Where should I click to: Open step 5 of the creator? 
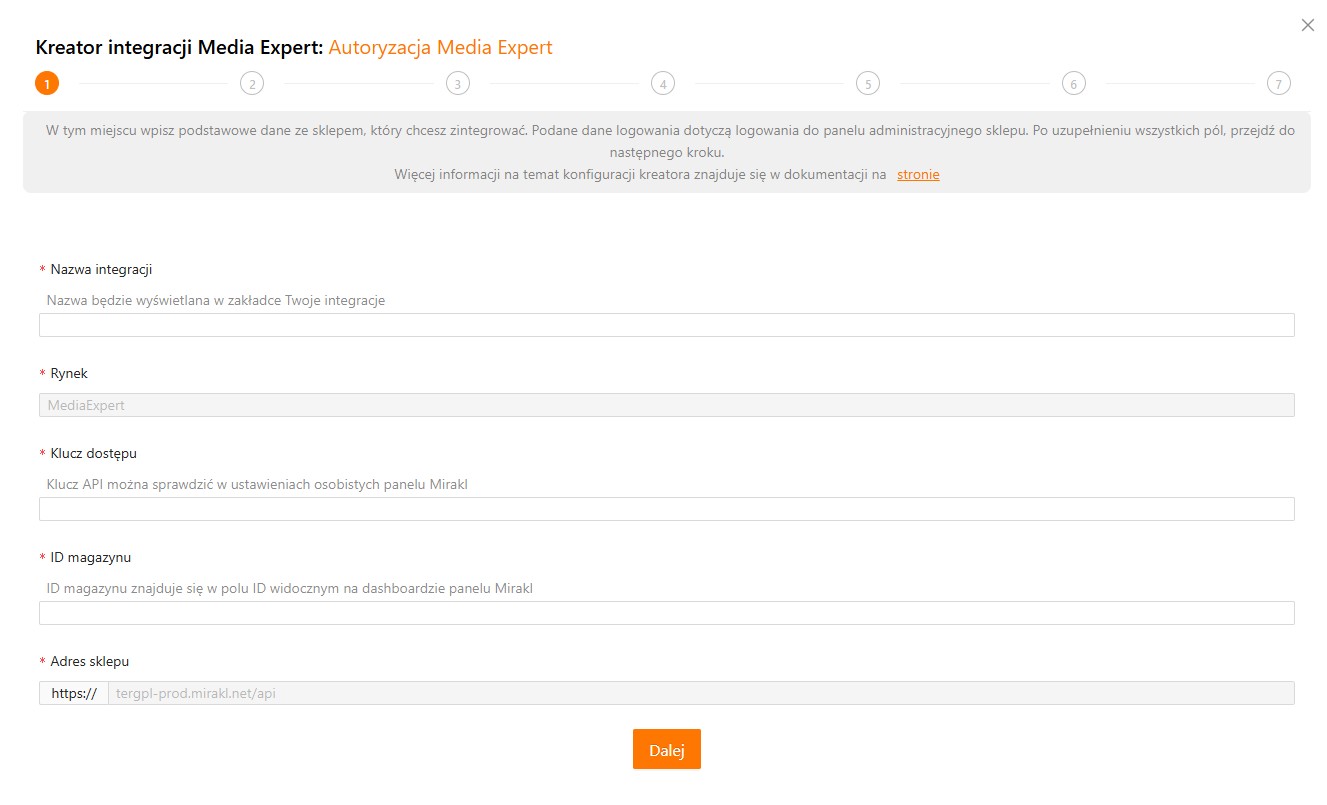click(x=868, y=84)
